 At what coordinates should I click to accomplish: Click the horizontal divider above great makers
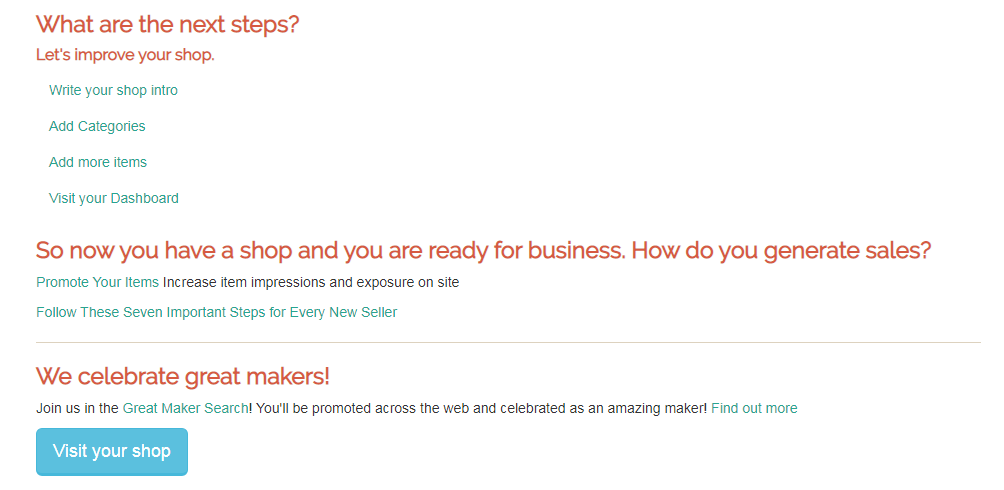(x=508, y=343)
